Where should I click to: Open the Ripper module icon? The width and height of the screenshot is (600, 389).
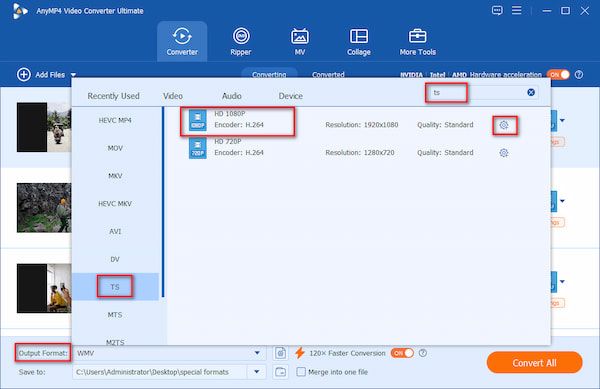click(x=241, y=36)
